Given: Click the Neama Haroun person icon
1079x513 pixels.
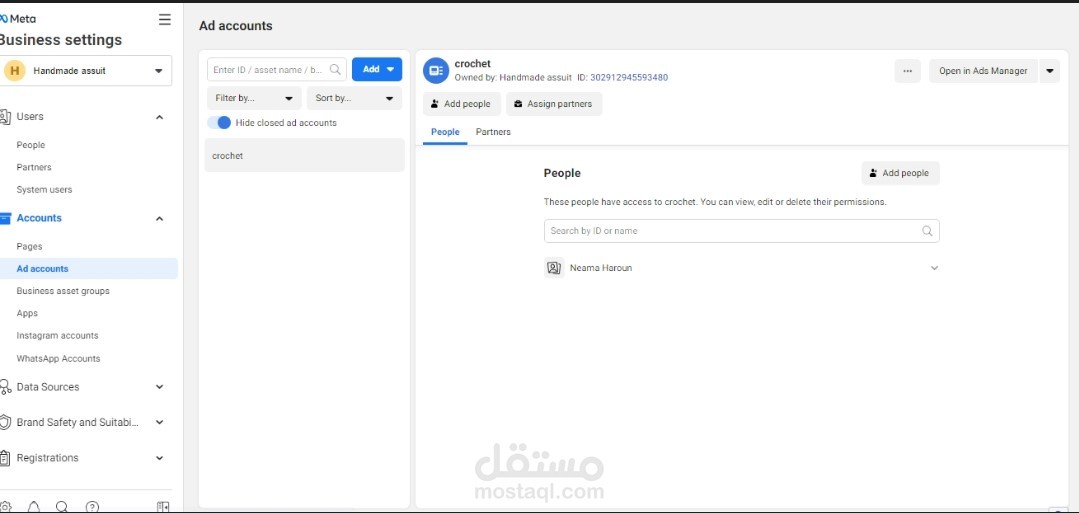Looking at the screenshot, I should click(x=554, y=268).
